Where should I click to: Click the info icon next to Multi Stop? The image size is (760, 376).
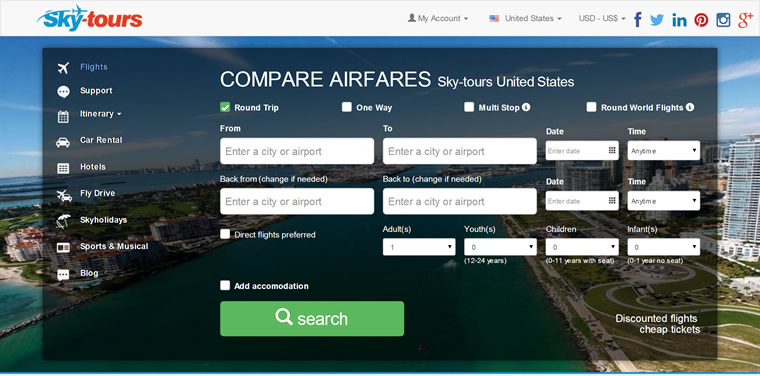pyautogui.click(x=526, y=107)
